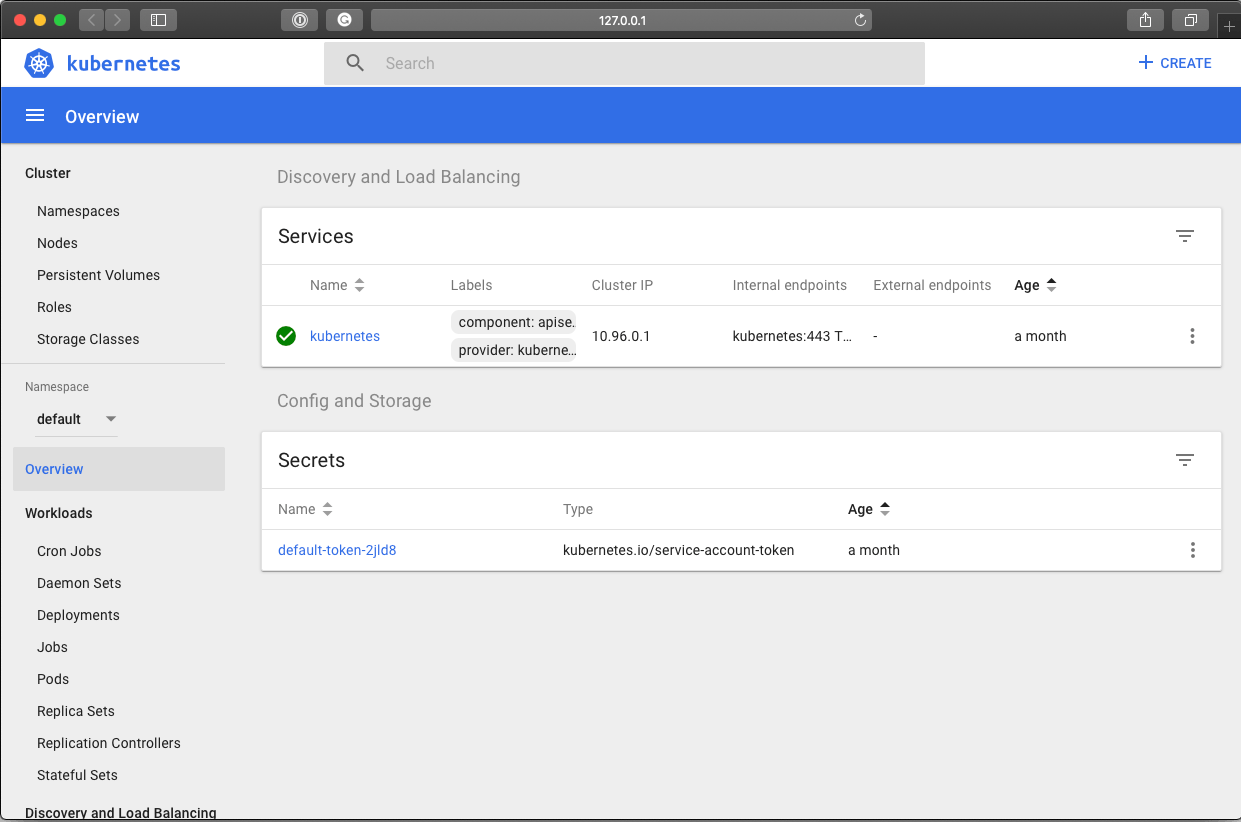Open Roles in sidebar
Screen dimensions: 1241x822
(x=54, y=307)
